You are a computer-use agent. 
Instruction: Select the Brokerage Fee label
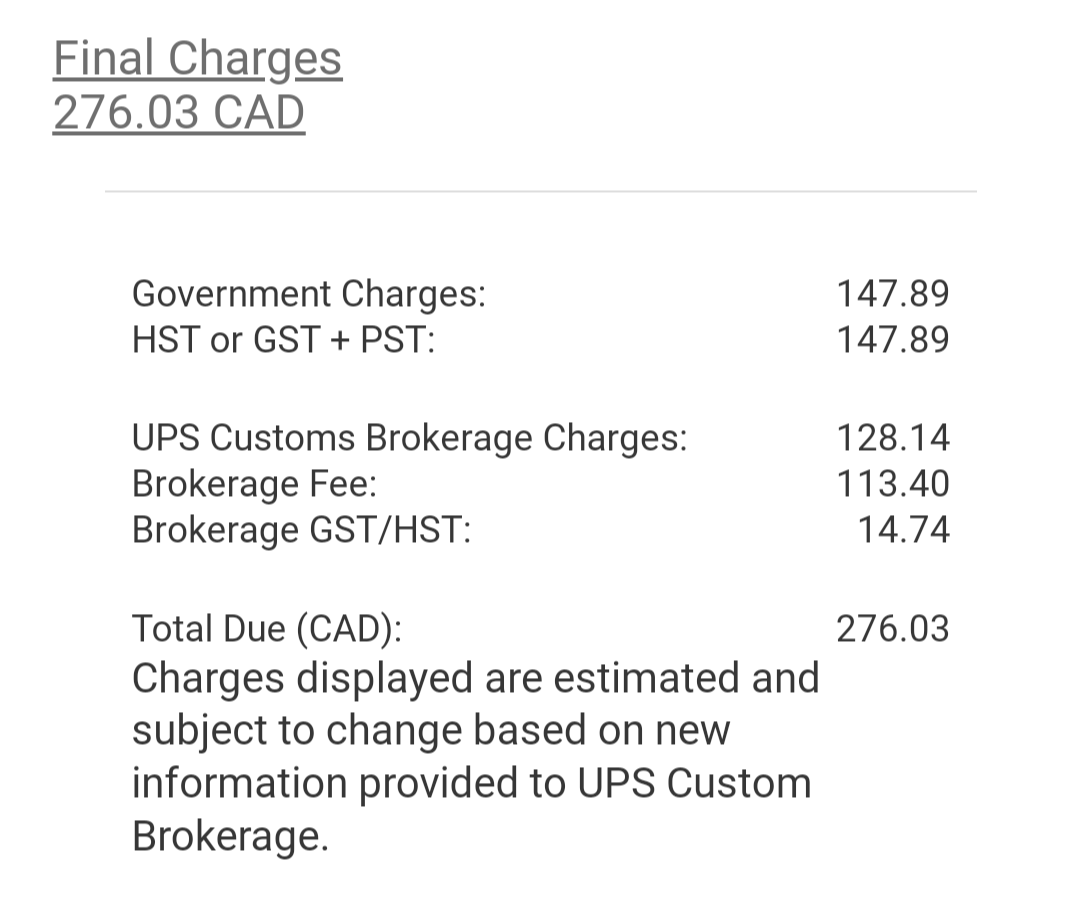coord(255,484)
